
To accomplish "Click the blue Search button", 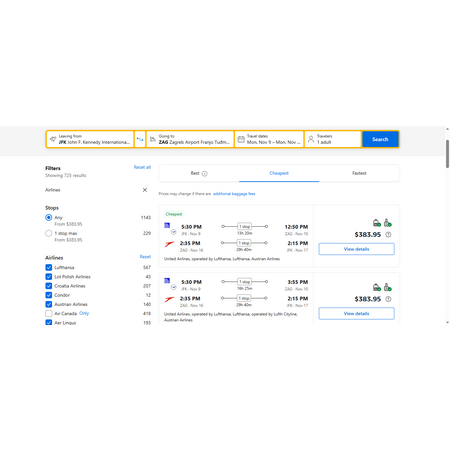I will tap(380, 139).
